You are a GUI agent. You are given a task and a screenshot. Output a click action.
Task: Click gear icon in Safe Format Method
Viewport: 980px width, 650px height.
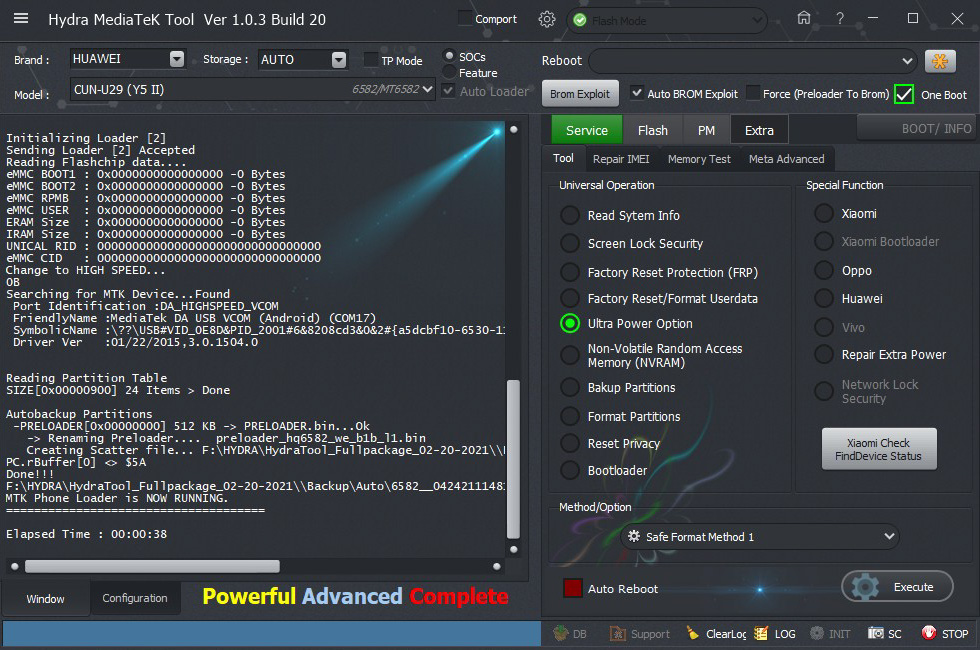[x=634, y=536]
